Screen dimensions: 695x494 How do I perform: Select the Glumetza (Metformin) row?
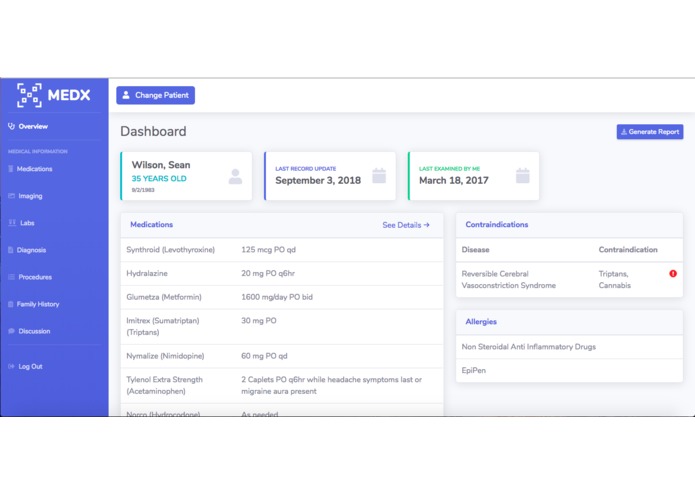pyautogui.click(x=282, y=297)
